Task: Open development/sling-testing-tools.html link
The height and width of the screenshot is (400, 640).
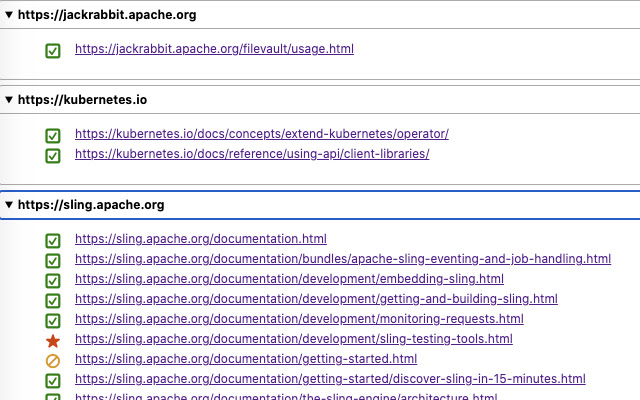Action: click(294, 339)
